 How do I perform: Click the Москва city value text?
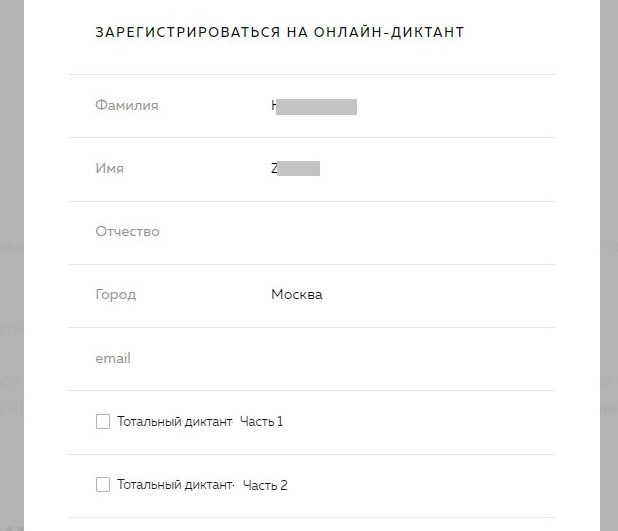(x=297, y=295)
